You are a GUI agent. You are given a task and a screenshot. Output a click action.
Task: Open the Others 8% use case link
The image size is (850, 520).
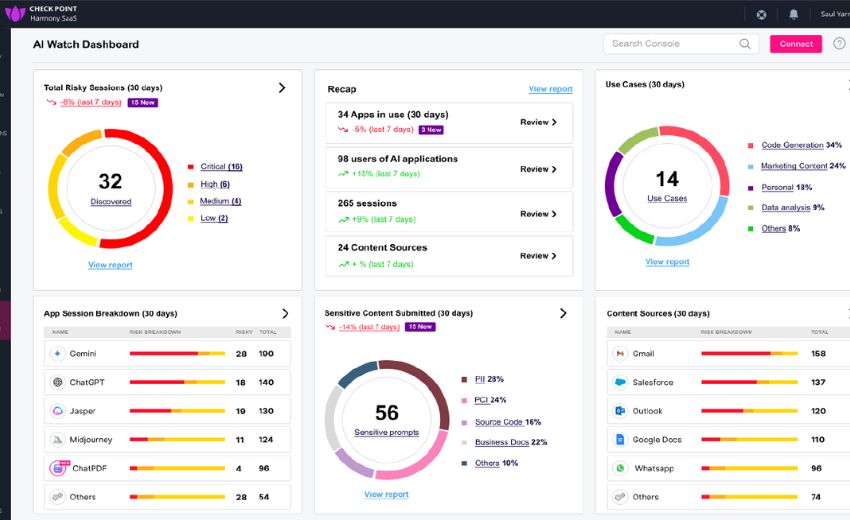click(x=774, y=228)
